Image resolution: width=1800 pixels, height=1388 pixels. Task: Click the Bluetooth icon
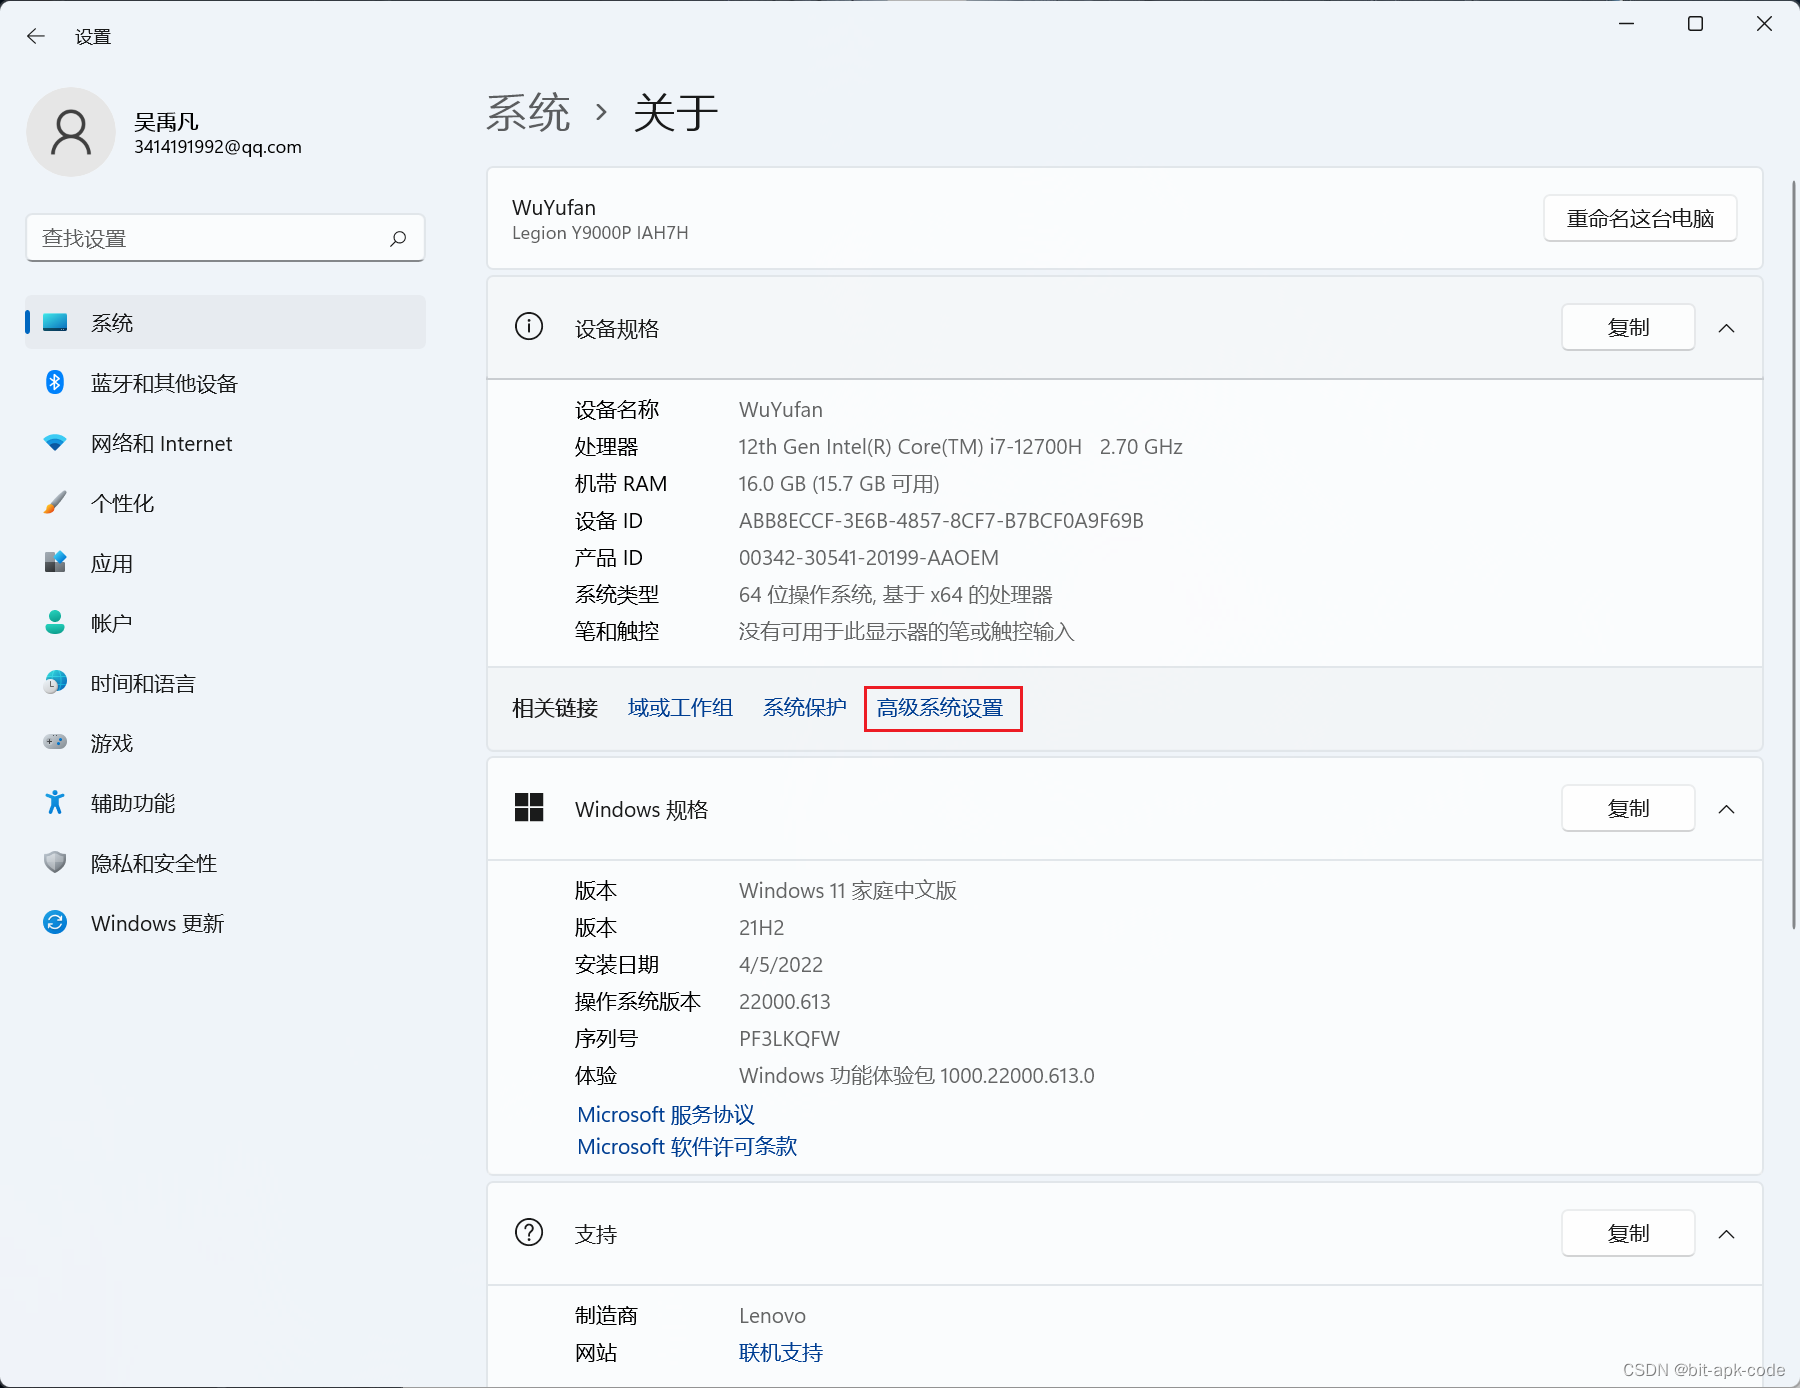(x=55, y=383)
